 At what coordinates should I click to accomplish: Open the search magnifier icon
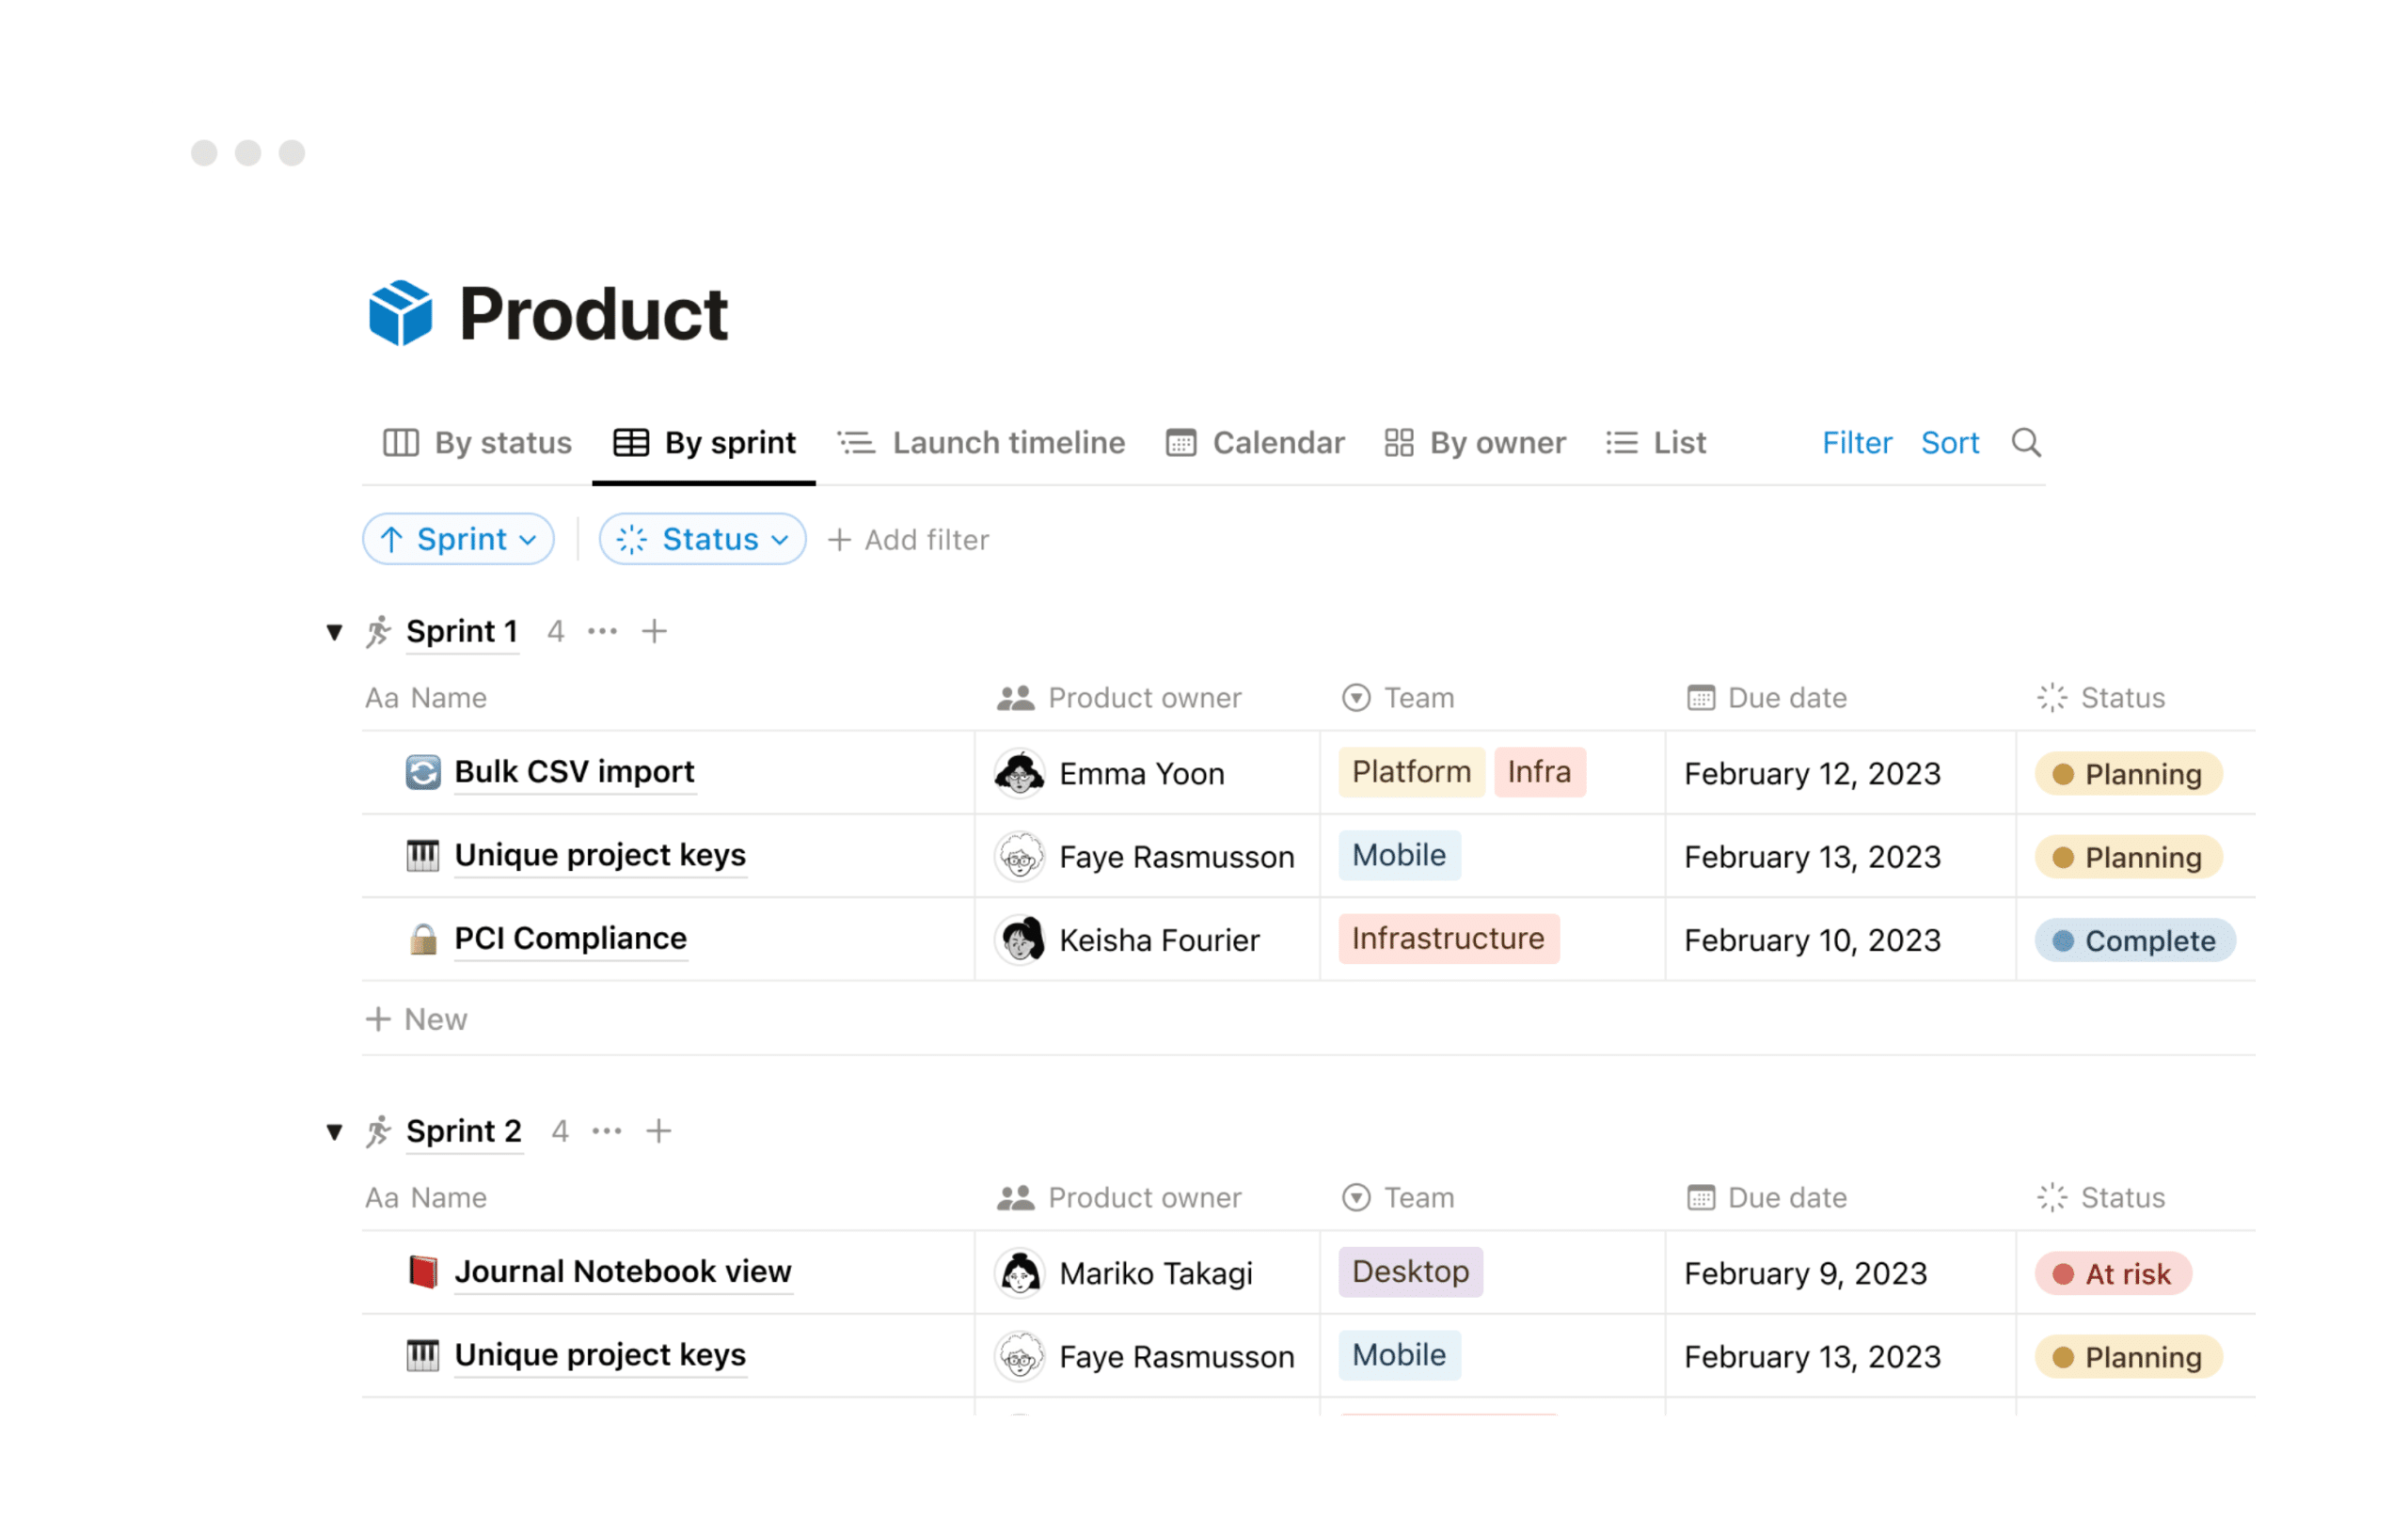click(x=2026, y=442)
